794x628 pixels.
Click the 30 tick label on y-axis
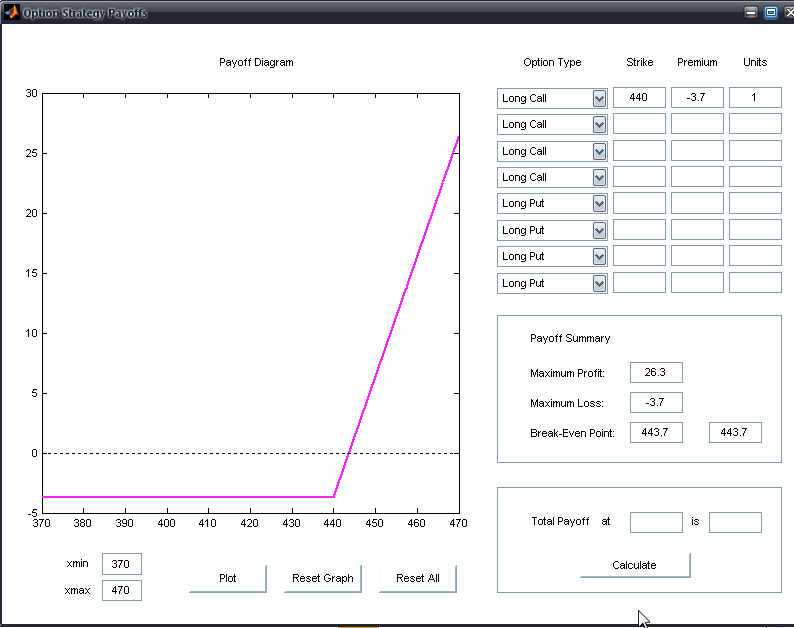(31, 93)
